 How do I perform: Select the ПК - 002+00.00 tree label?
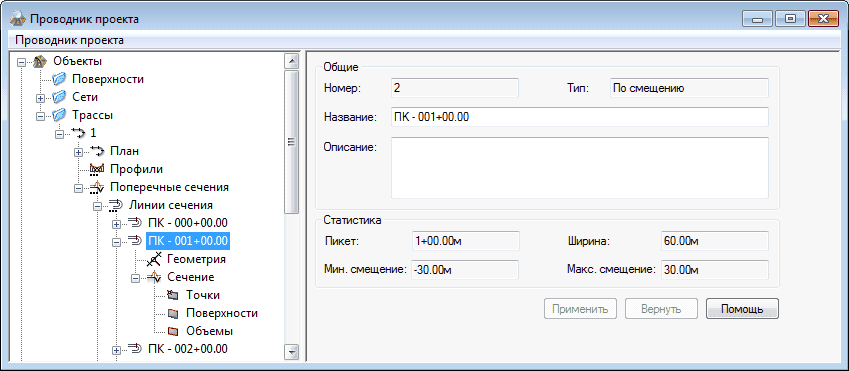point(187,348)
